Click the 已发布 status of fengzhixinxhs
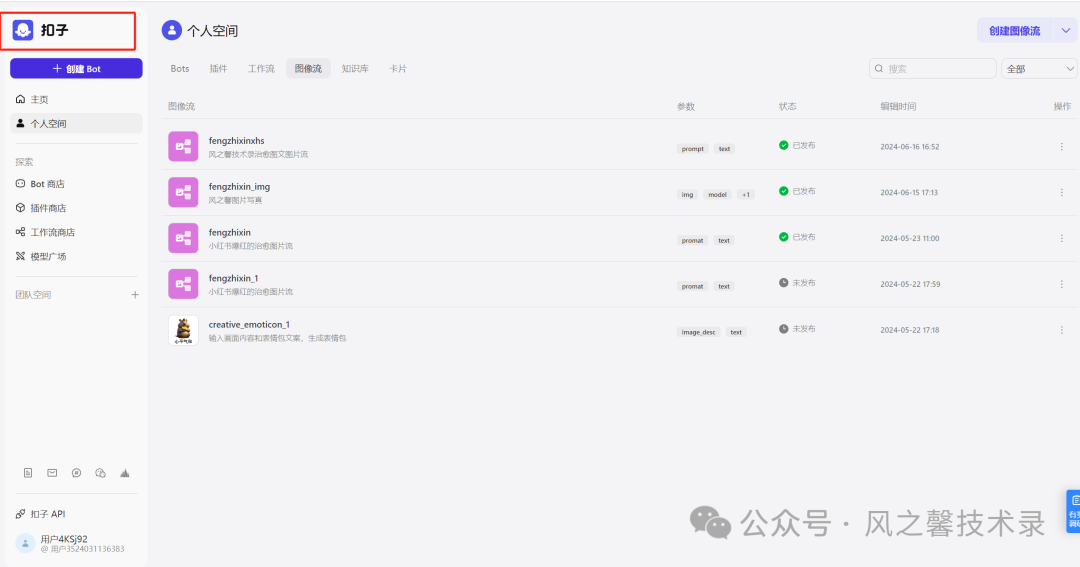The image size is (1080, 567). pyautogui.click(x=797, y=145)
